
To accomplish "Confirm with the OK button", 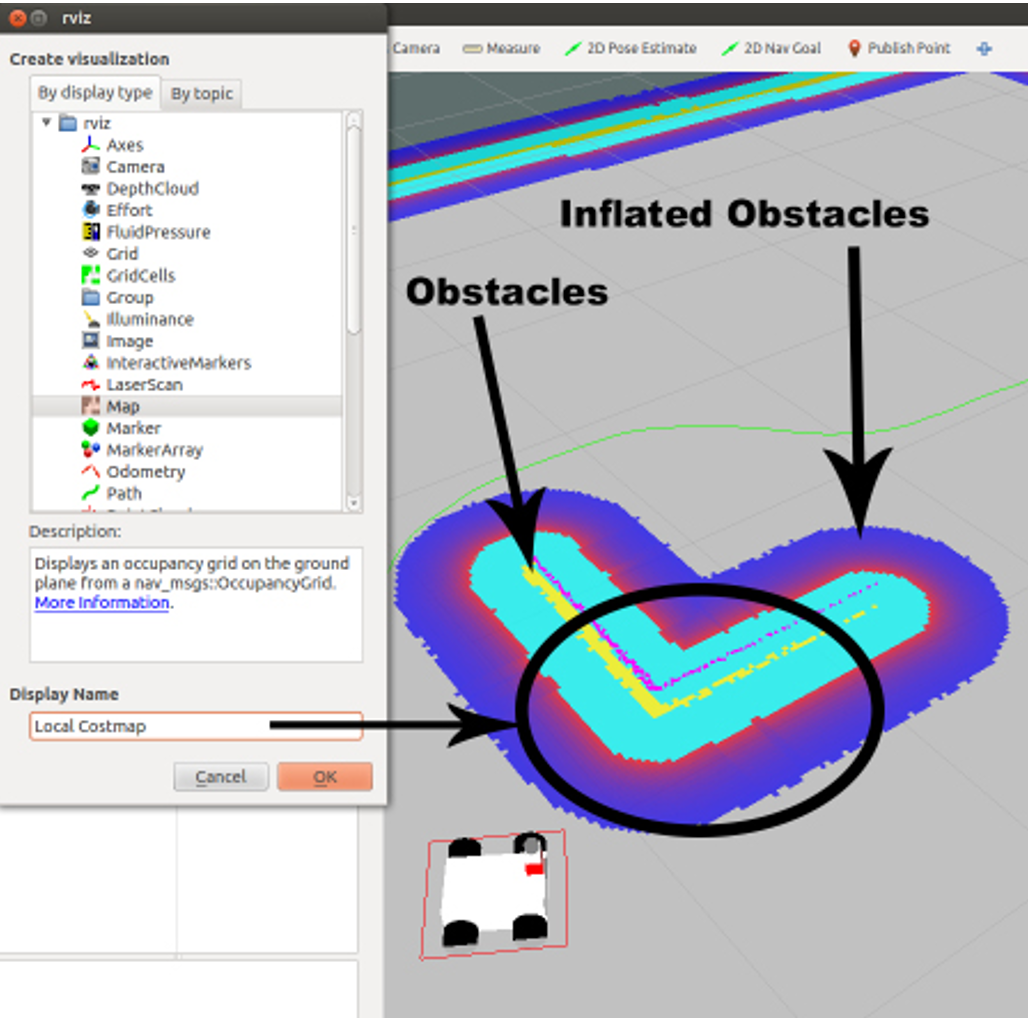I will point(325,777).
